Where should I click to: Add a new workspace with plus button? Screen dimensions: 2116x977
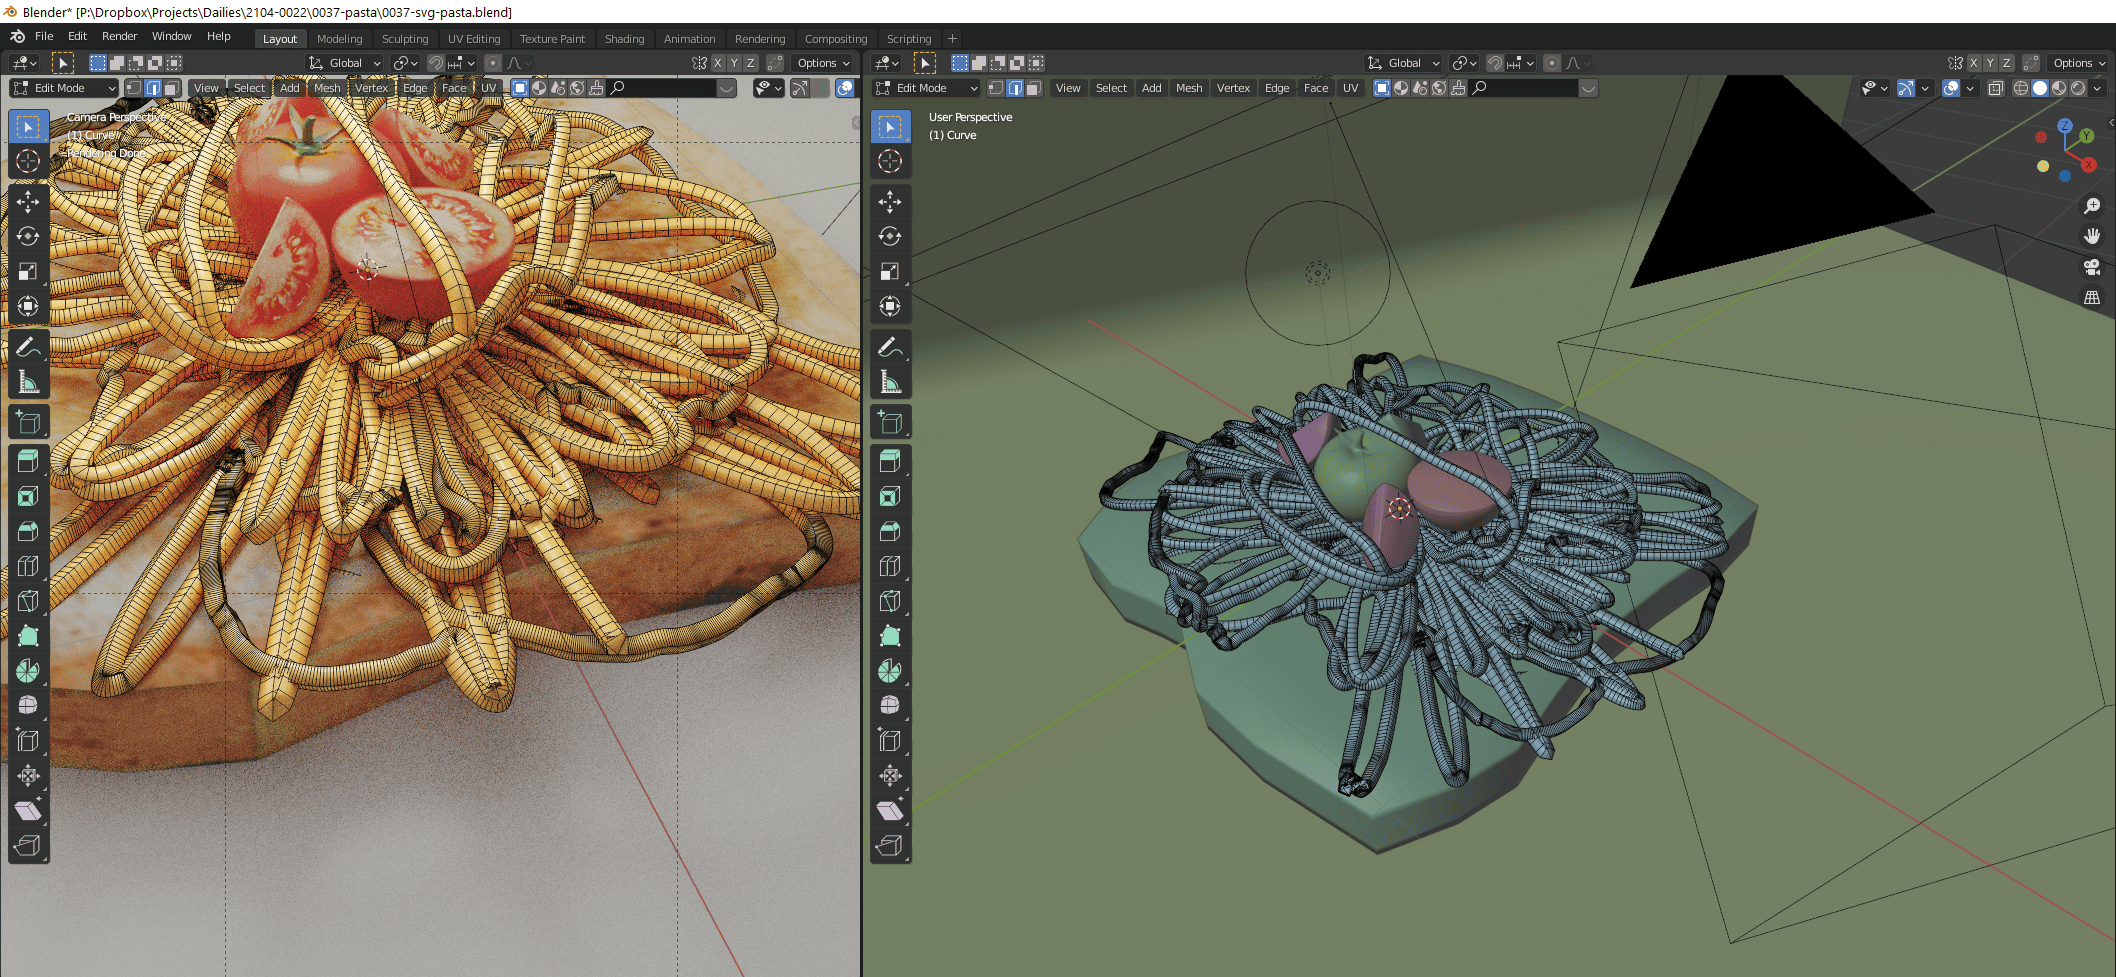pyautogui.click(x=952, y=39)
